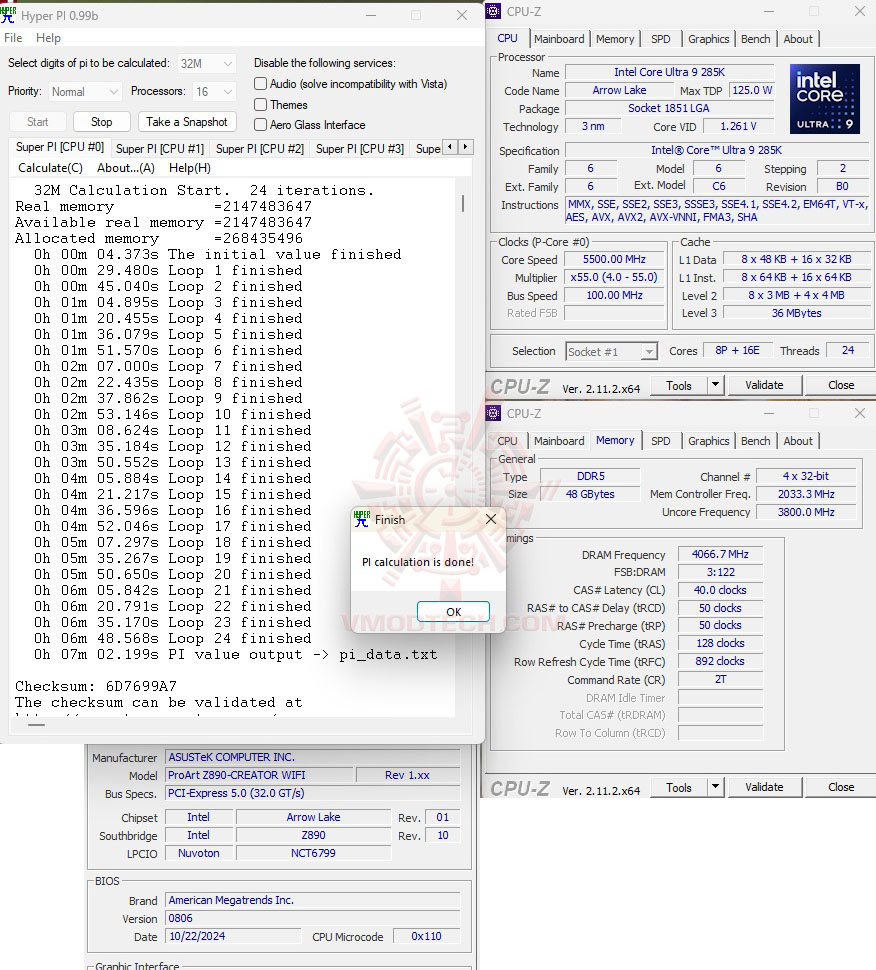Viewport: 876px width, 970px height.
Task: Click Close in lower CPU-Z window
Action: pyautogui.click(x=841, y=787)
